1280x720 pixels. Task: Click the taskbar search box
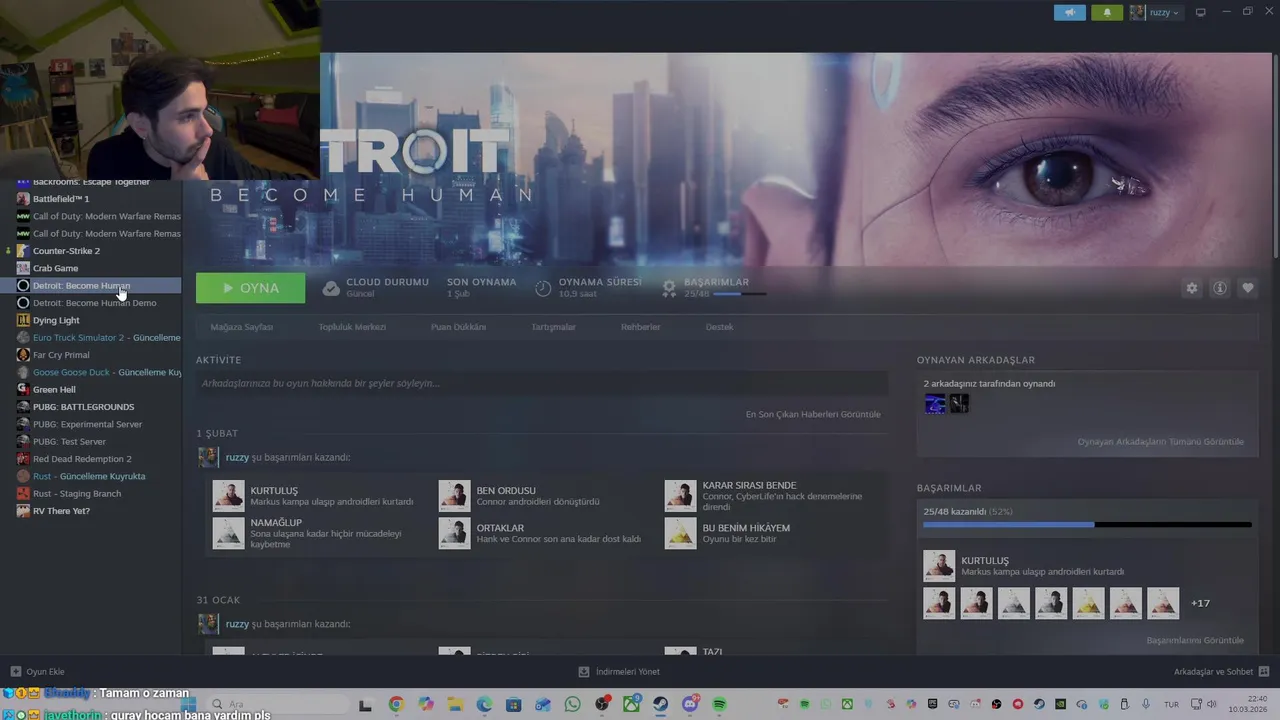[x=277, y=704]
